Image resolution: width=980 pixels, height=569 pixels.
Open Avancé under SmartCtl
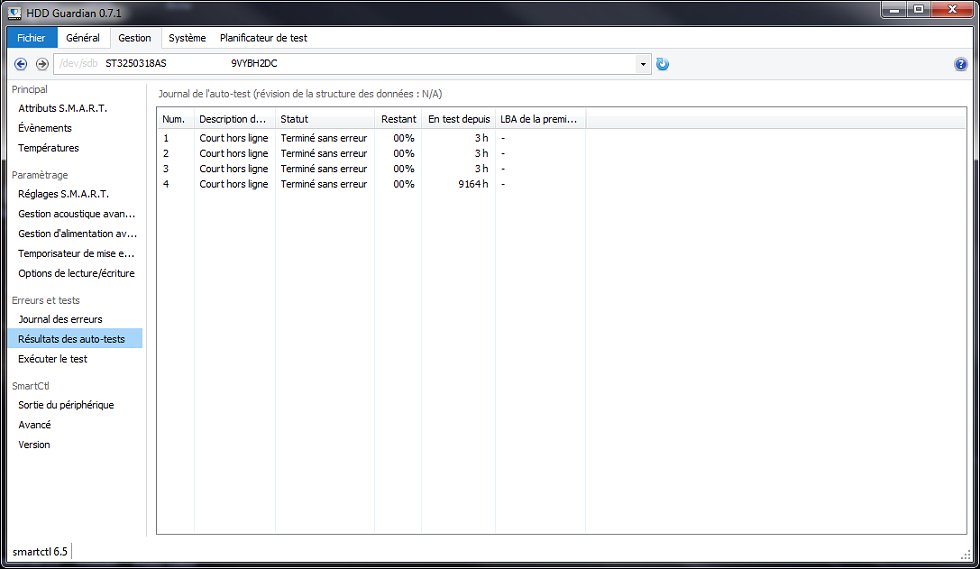tap(34, 425)
